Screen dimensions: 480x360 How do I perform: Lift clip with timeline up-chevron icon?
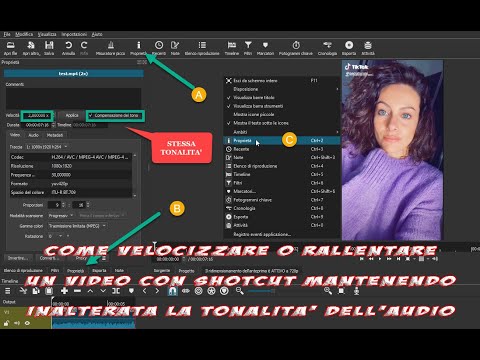click(90, 291)
